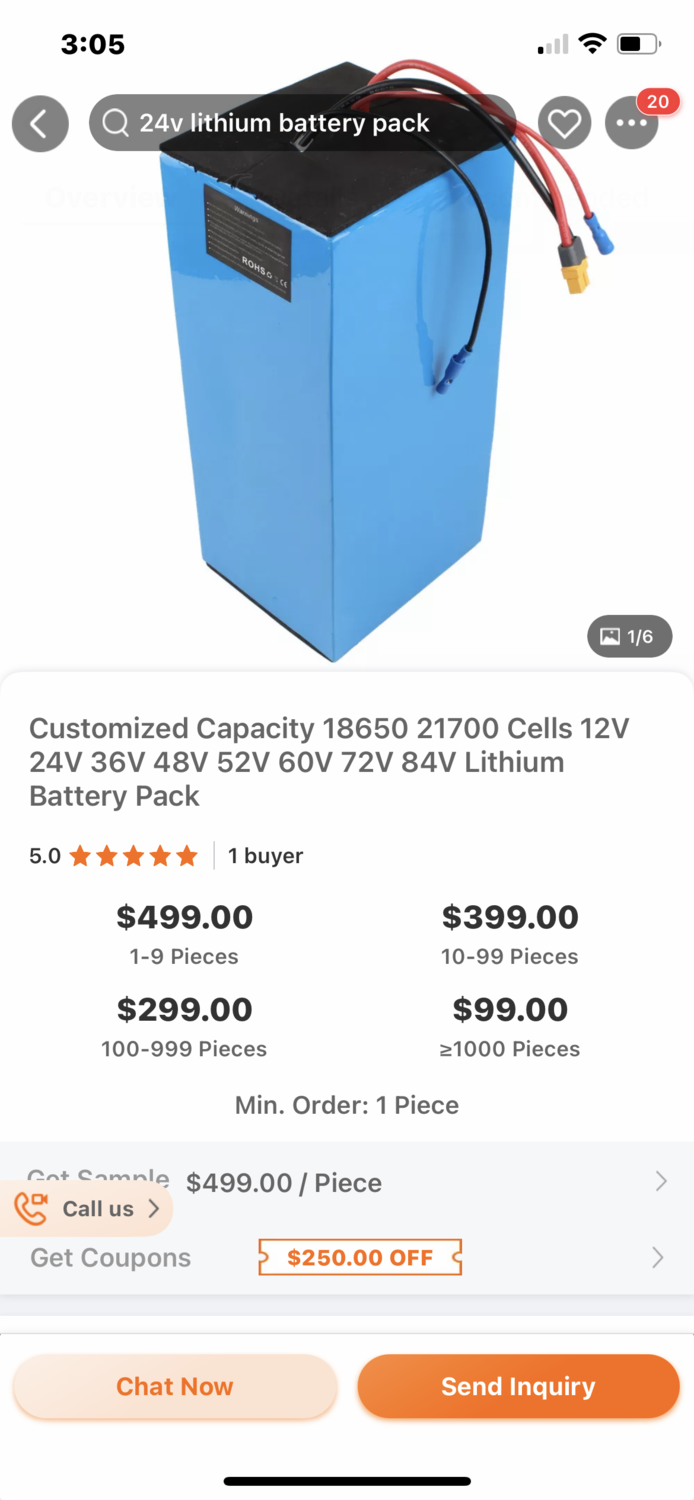This screenshot has height=1500, width=694.
Task: Expand the Get Coupons row chevron
Action: [658, 1257]
